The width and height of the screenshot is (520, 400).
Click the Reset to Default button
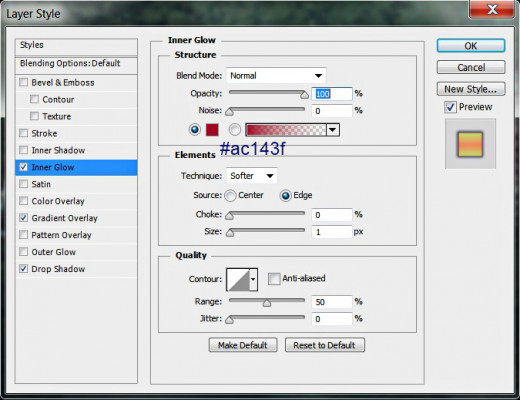pyautogui.click(x=325, y=345)
